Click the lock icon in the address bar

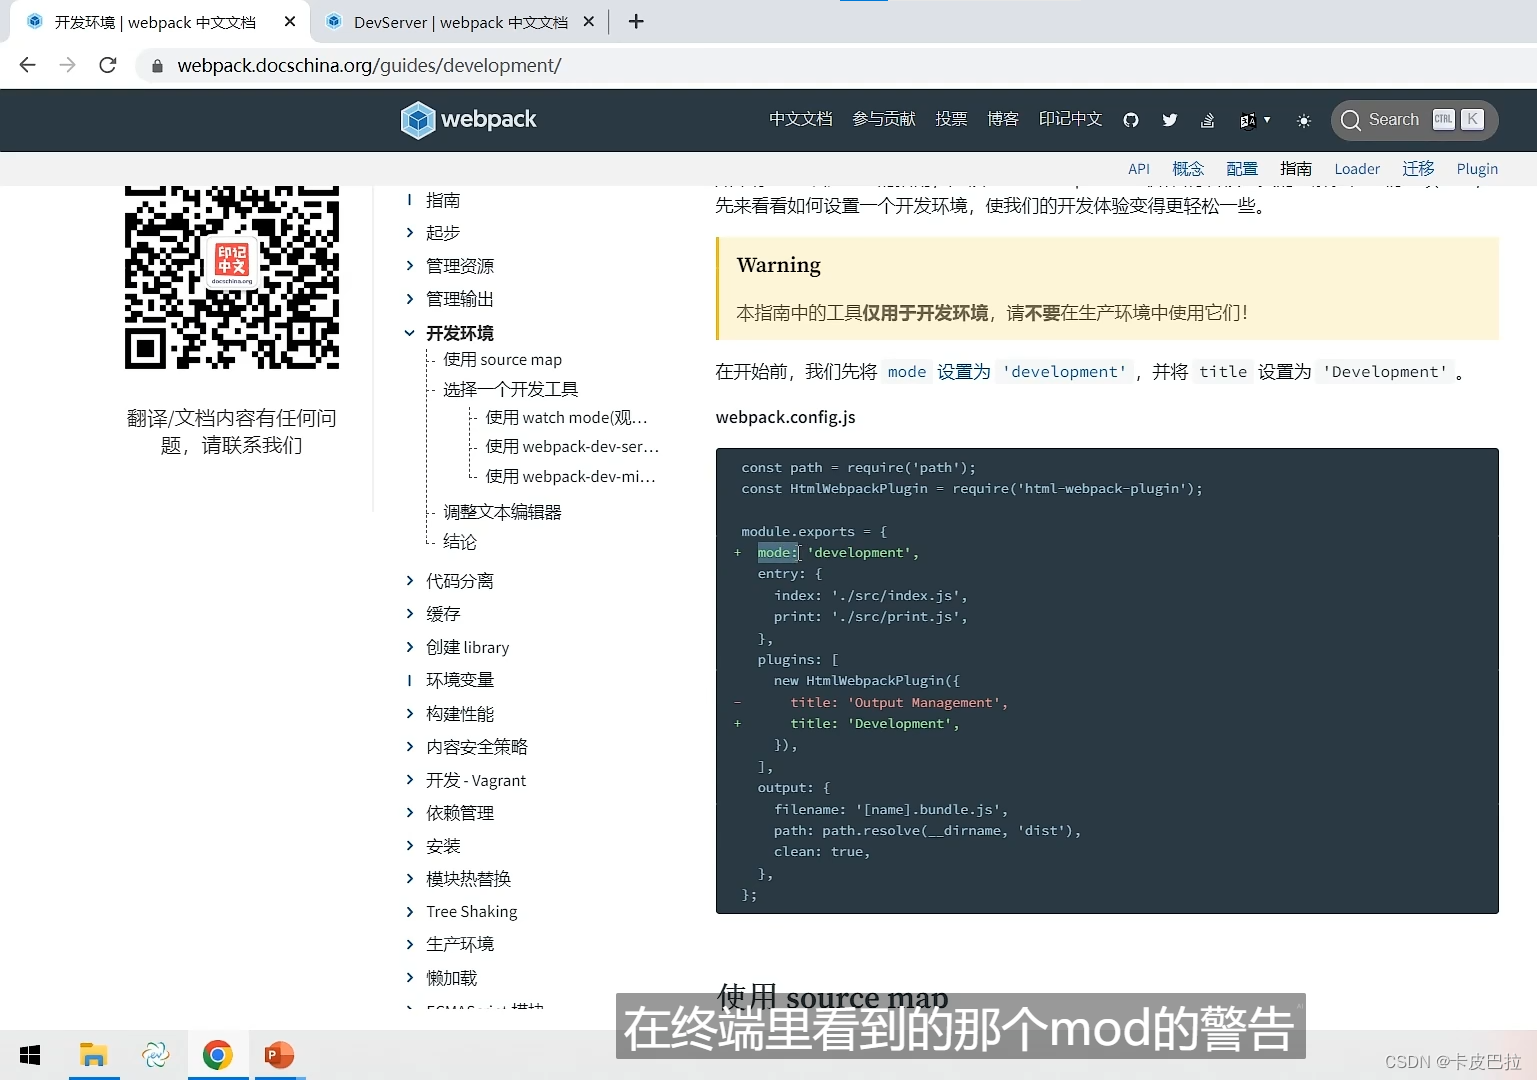coord(157,66)
